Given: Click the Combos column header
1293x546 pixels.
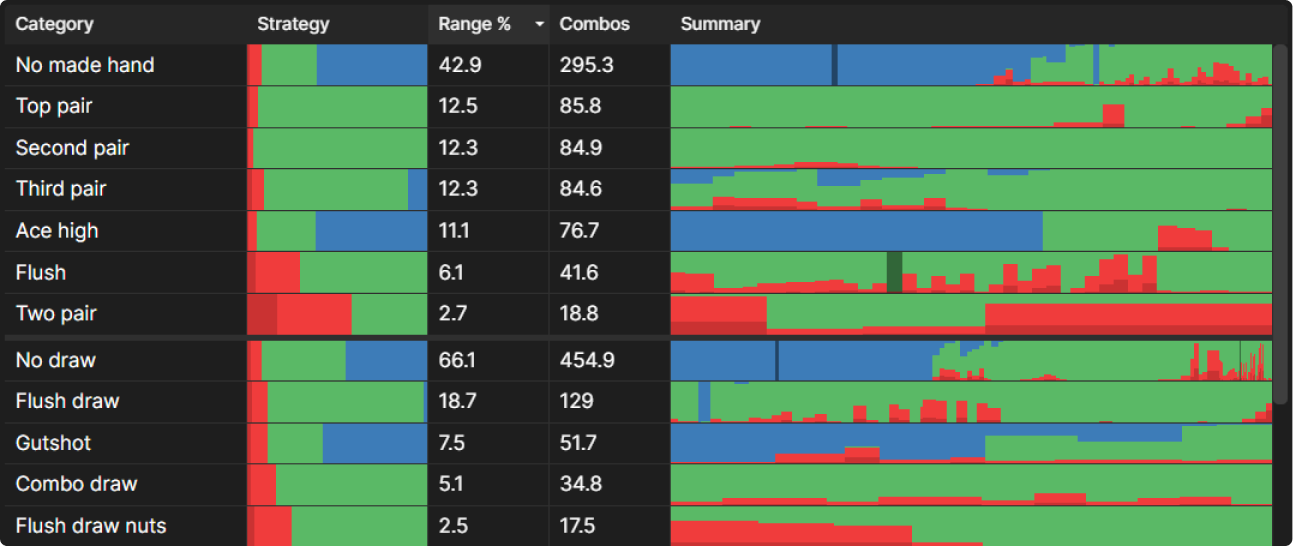Looking at the screenshot, I should [x=595, y=24].
